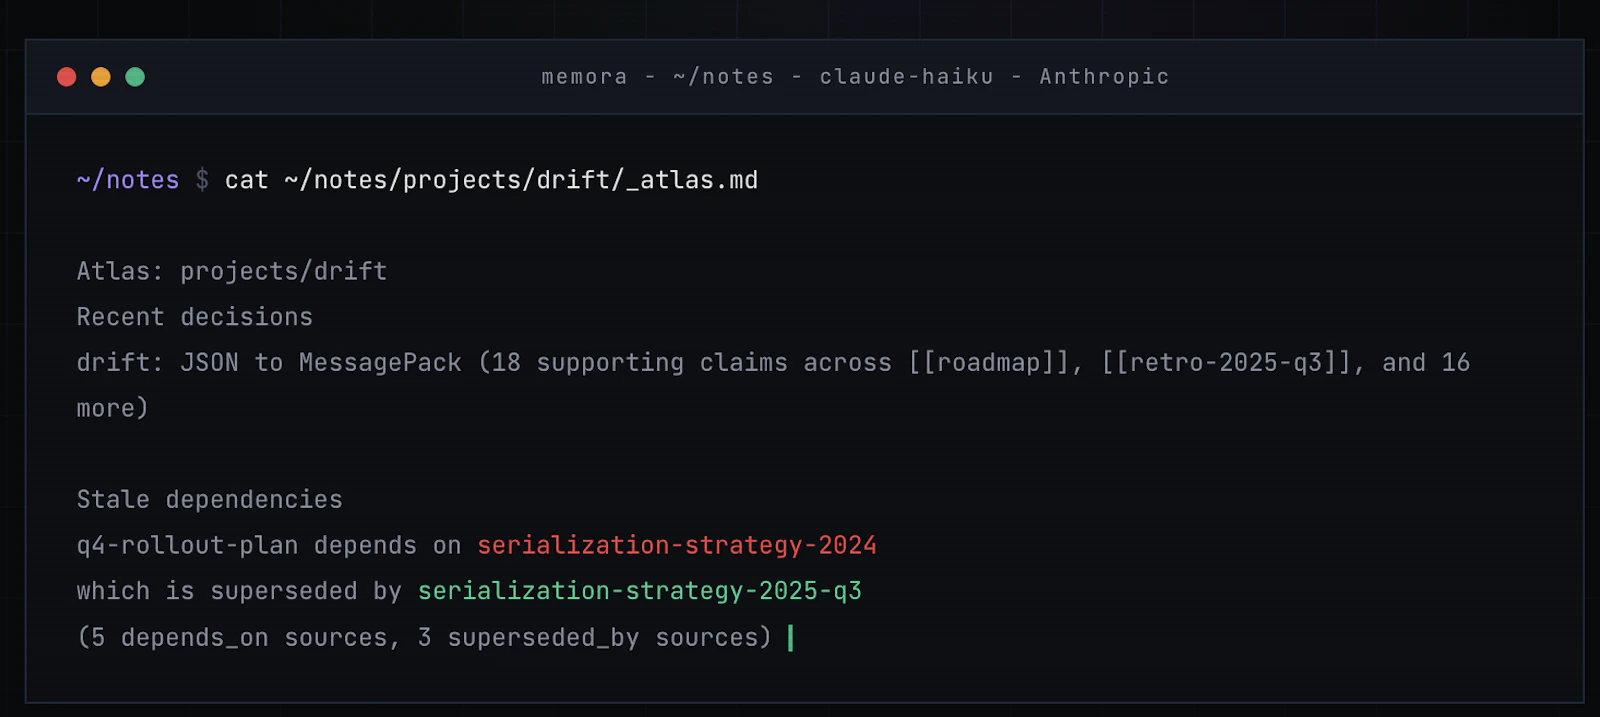The image size is (1600, 717).
Task: Click the ~/notes prompt path
Action: click(128, 180)
